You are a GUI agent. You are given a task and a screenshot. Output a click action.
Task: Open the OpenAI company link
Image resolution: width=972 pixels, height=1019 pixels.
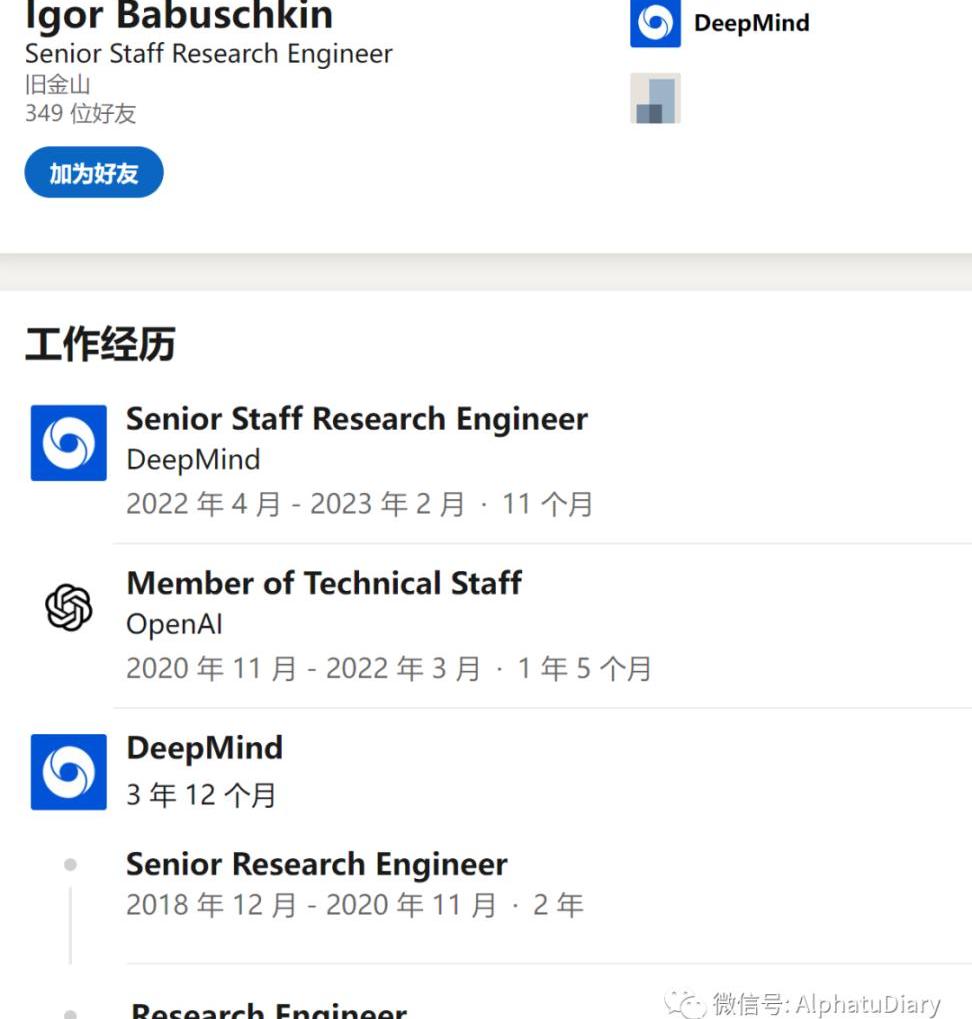[x=174, y=624]
